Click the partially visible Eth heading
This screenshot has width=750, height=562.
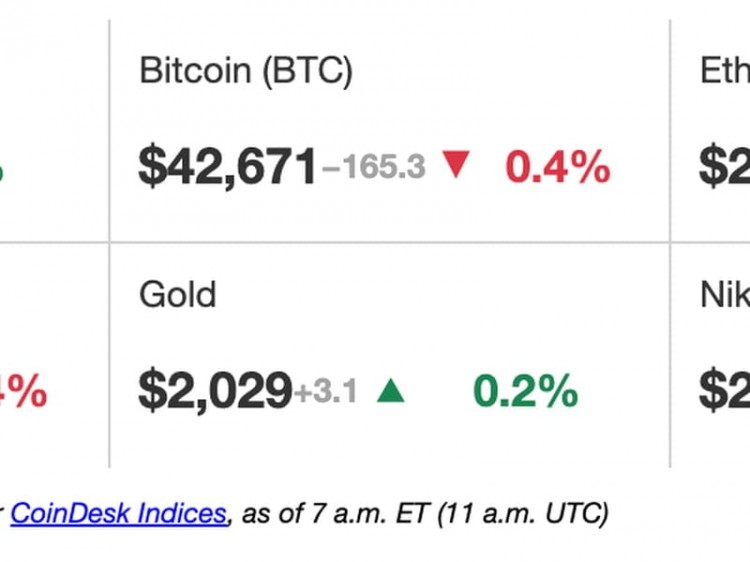click(725, 71)
